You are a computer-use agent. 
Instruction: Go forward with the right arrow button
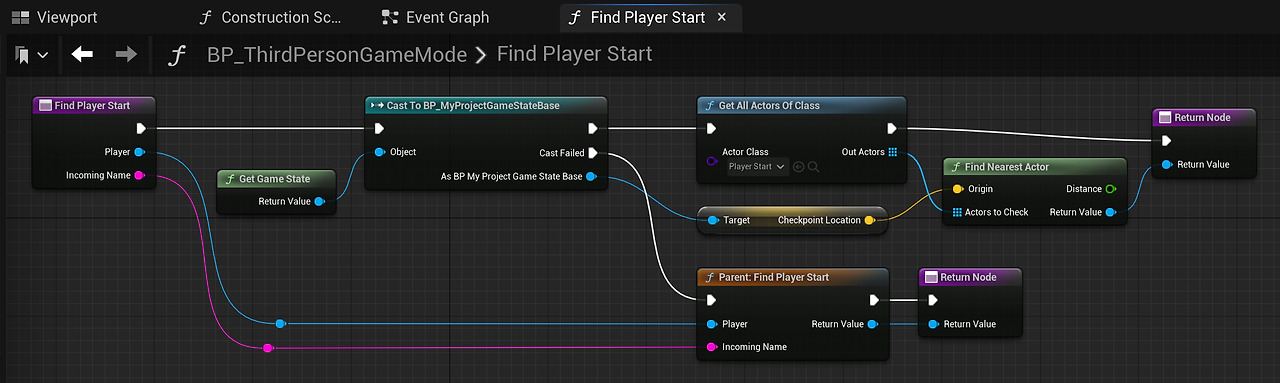126,55
